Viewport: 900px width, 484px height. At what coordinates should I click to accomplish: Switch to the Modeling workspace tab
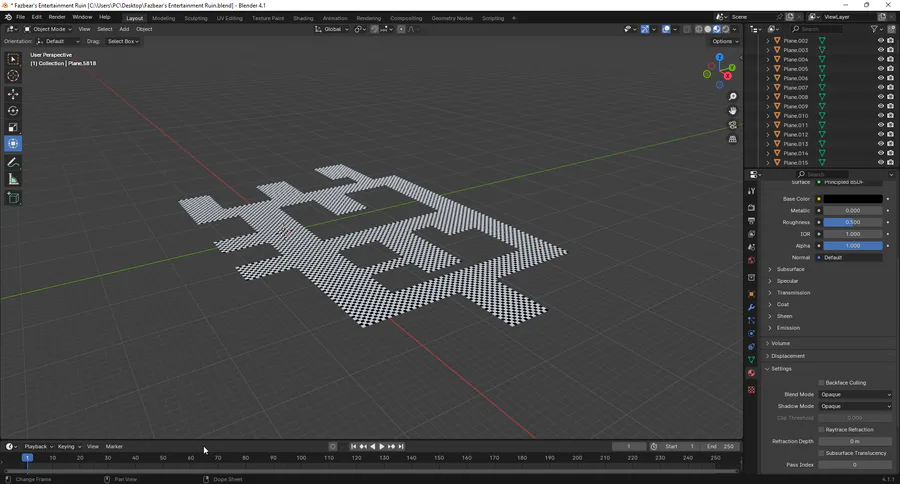[164, 18]
